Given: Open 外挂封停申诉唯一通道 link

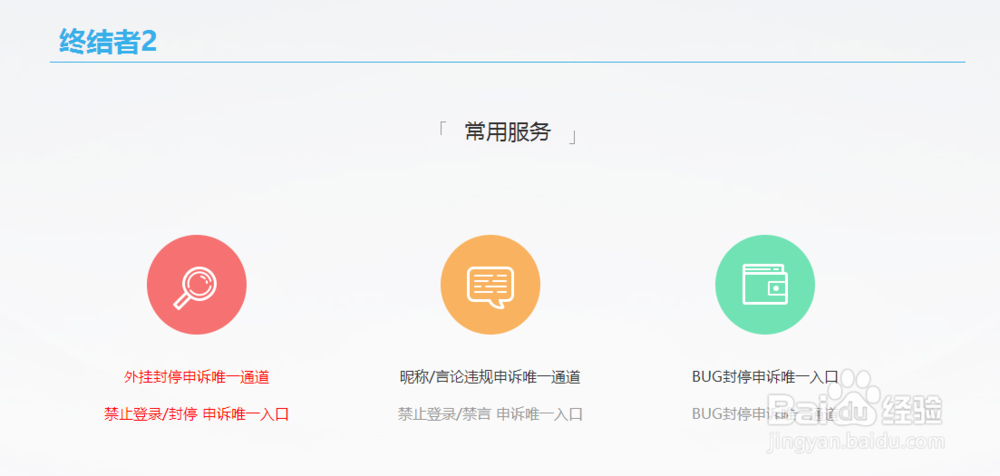Looking at the screenshot, I should [196, 377].
